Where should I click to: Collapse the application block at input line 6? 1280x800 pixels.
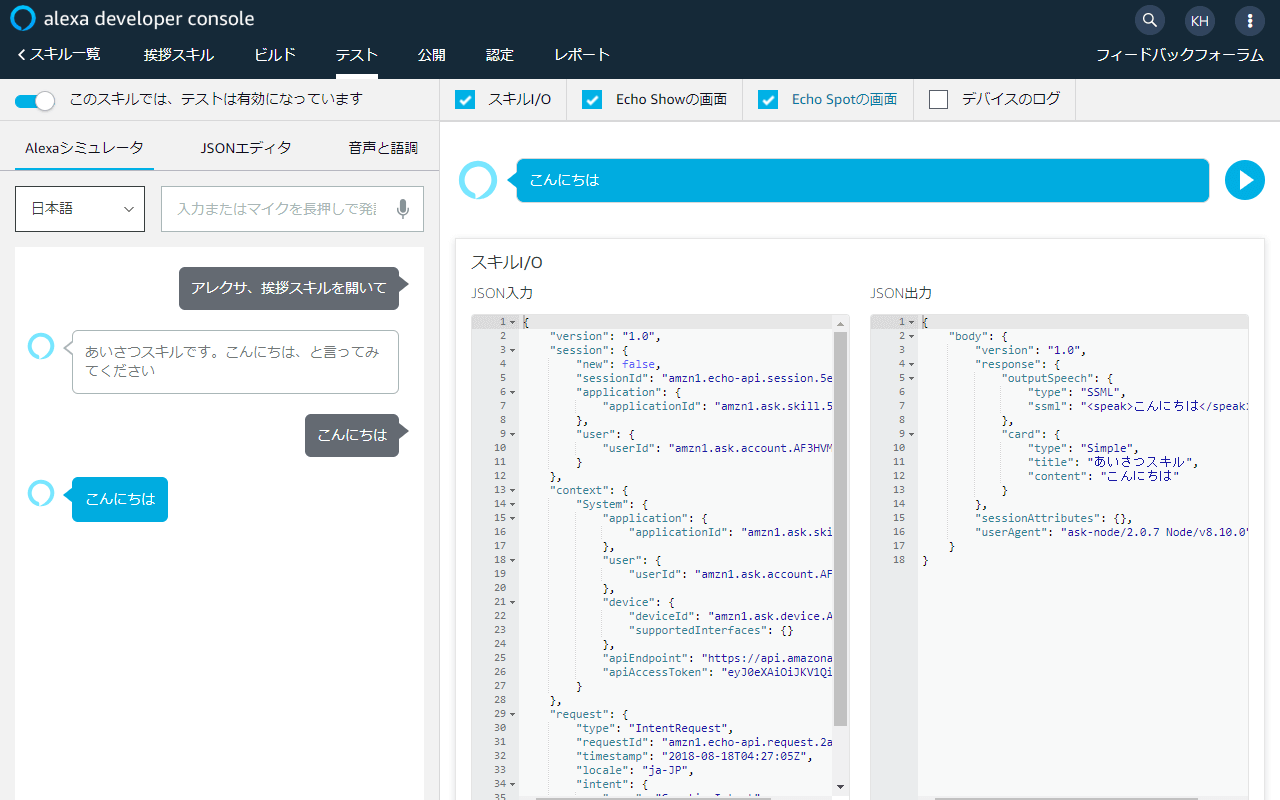pyautogui.click(x=513, y=392)
